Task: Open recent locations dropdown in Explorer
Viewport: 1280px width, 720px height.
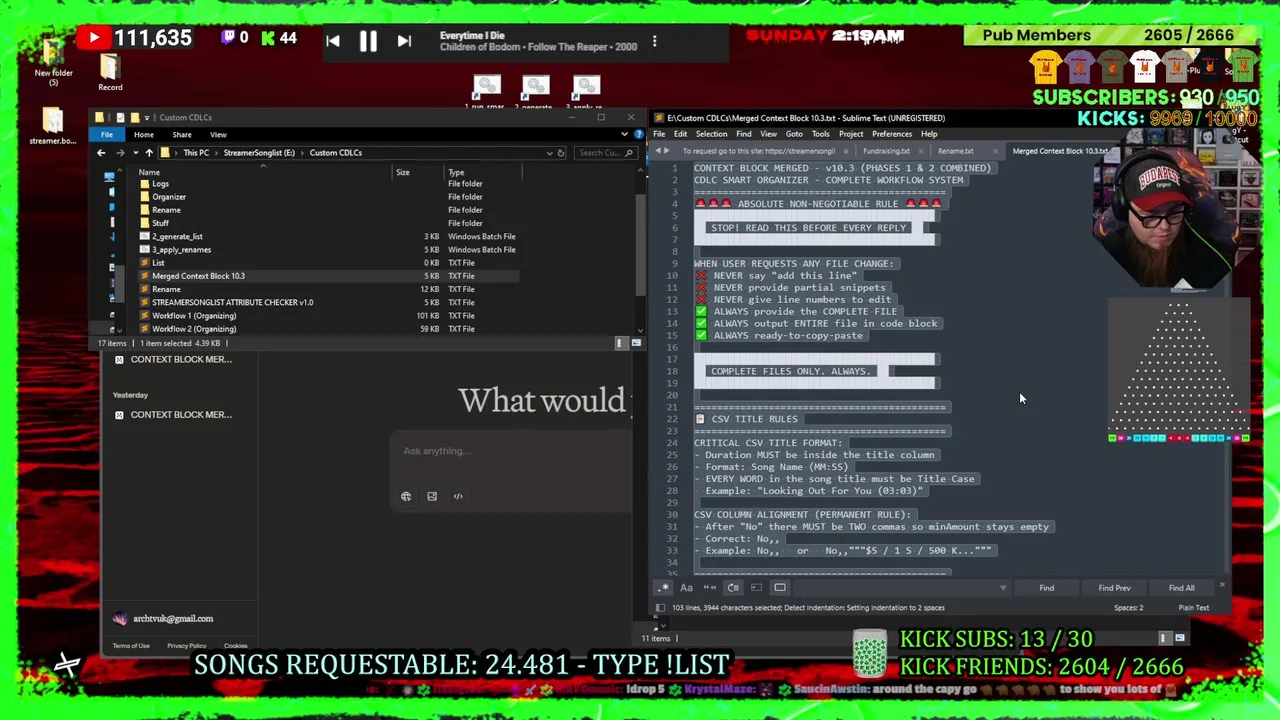Action: pyautogui.click(x=135, y=153)
